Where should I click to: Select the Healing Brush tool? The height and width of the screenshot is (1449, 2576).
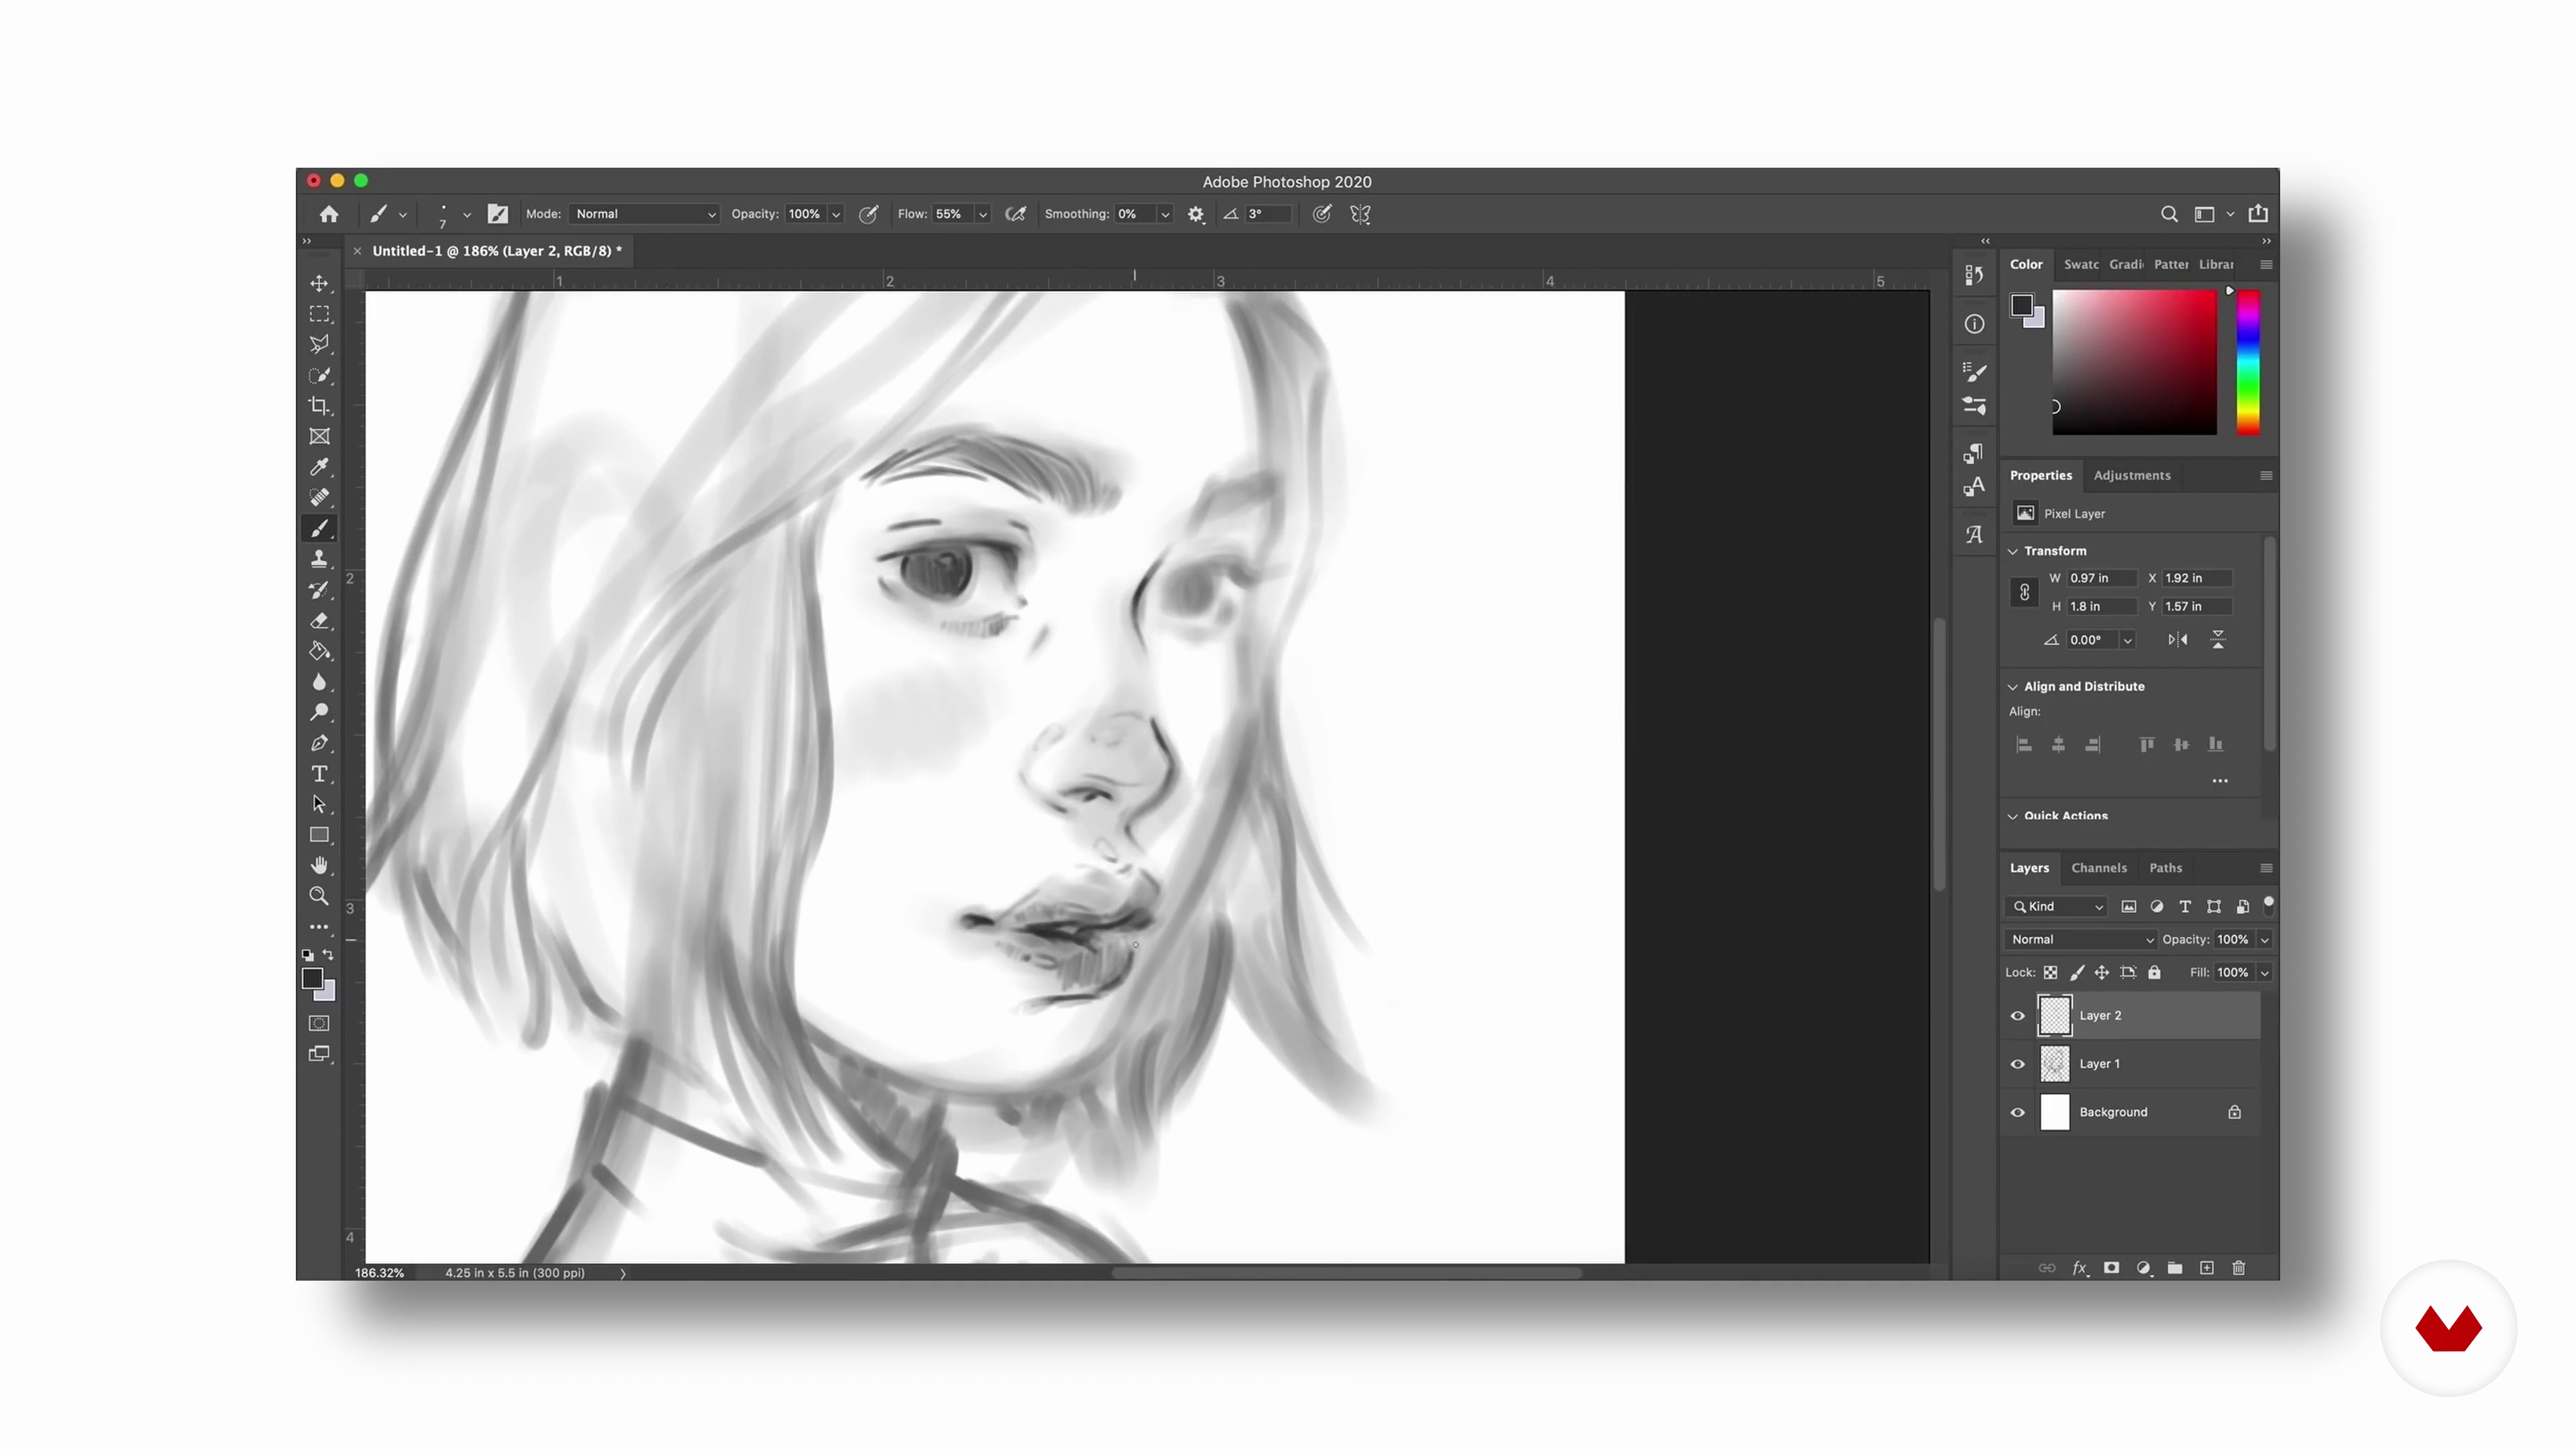(319, 498)
